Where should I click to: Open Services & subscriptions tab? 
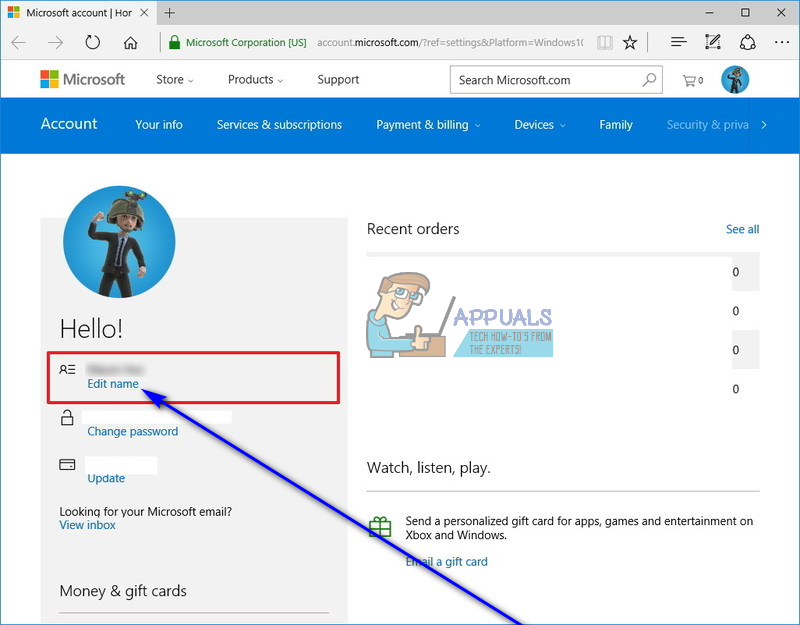click(x=279, y=125)
